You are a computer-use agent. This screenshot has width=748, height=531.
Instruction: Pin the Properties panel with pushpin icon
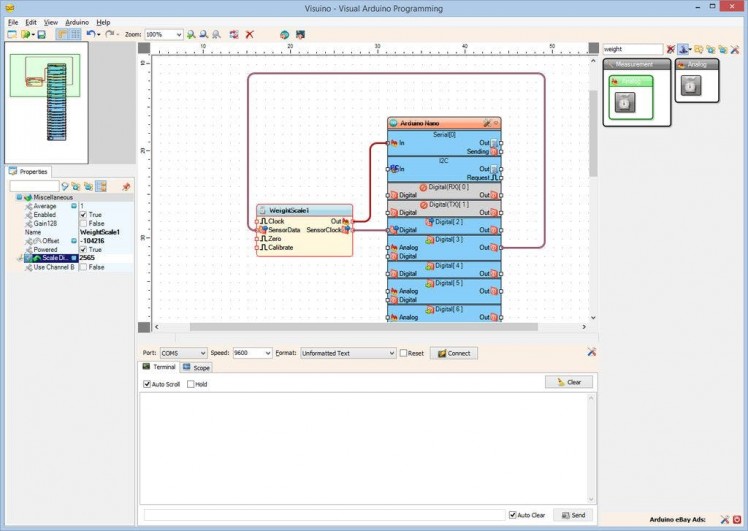tap(126, 186)
